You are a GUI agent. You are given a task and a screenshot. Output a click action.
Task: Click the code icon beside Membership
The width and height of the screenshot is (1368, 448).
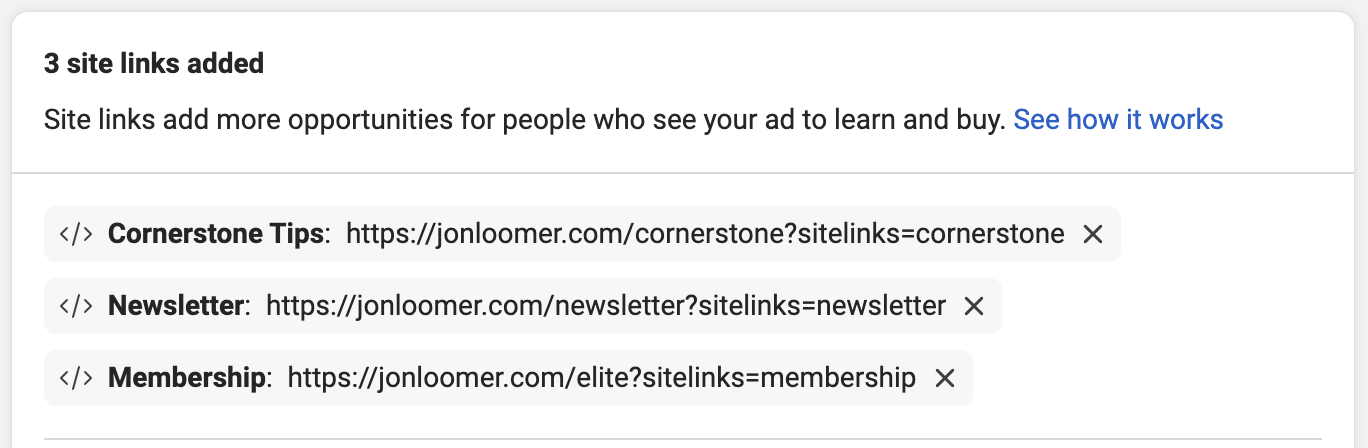76,378
